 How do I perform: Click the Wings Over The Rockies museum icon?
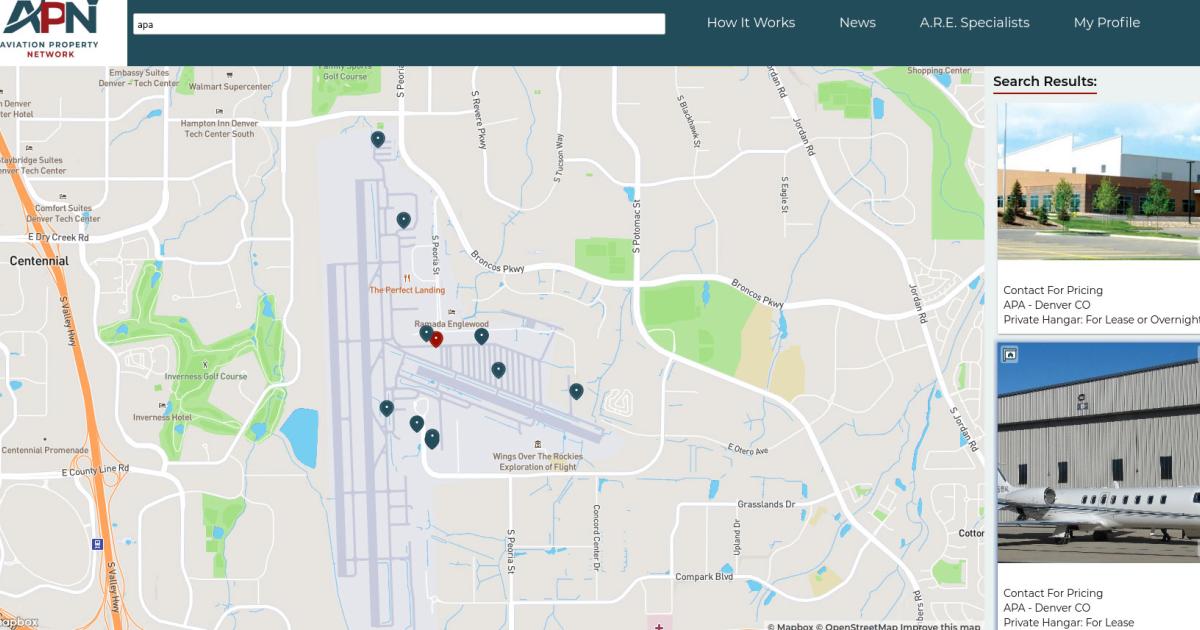coord(538,444)
